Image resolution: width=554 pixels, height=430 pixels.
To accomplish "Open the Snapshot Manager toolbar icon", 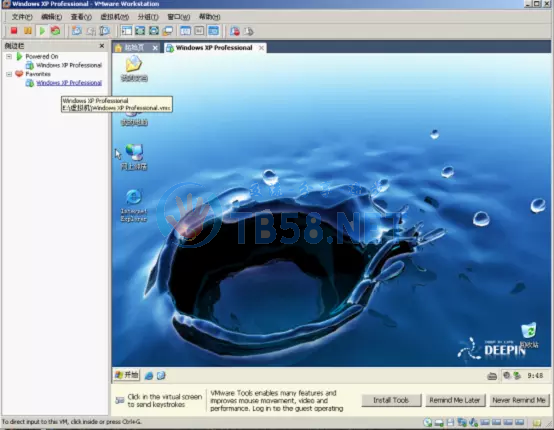I will [105, 31].
